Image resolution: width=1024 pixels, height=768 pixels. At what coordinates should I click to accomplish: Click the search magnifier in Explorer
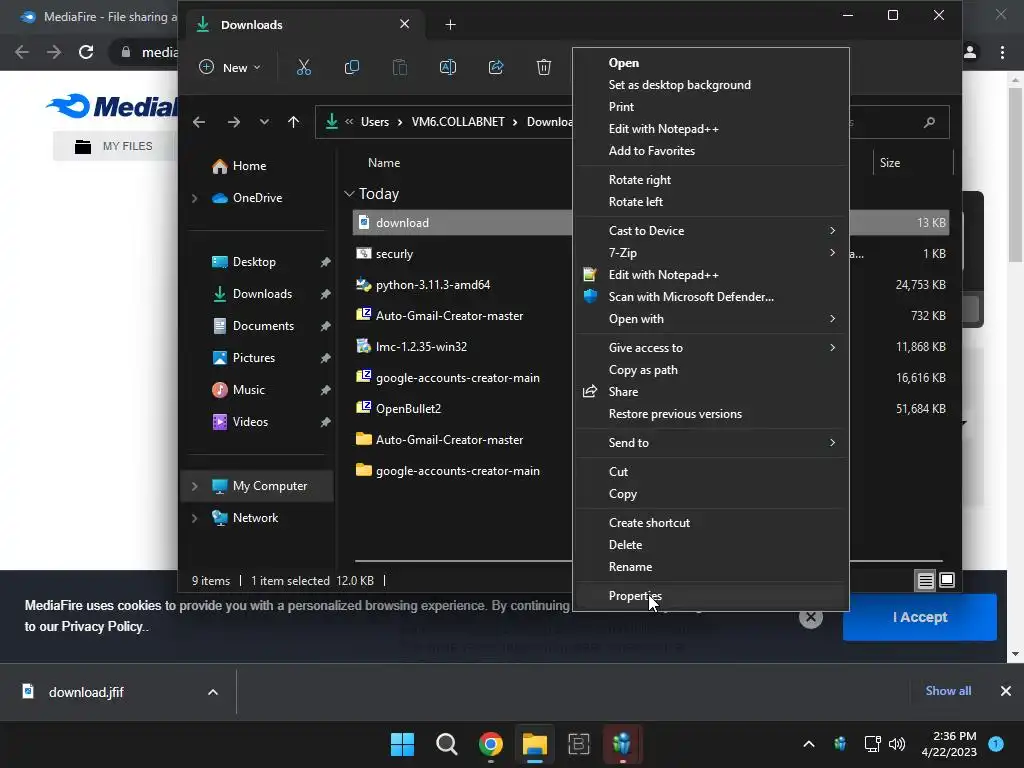(x=929, y=122)
